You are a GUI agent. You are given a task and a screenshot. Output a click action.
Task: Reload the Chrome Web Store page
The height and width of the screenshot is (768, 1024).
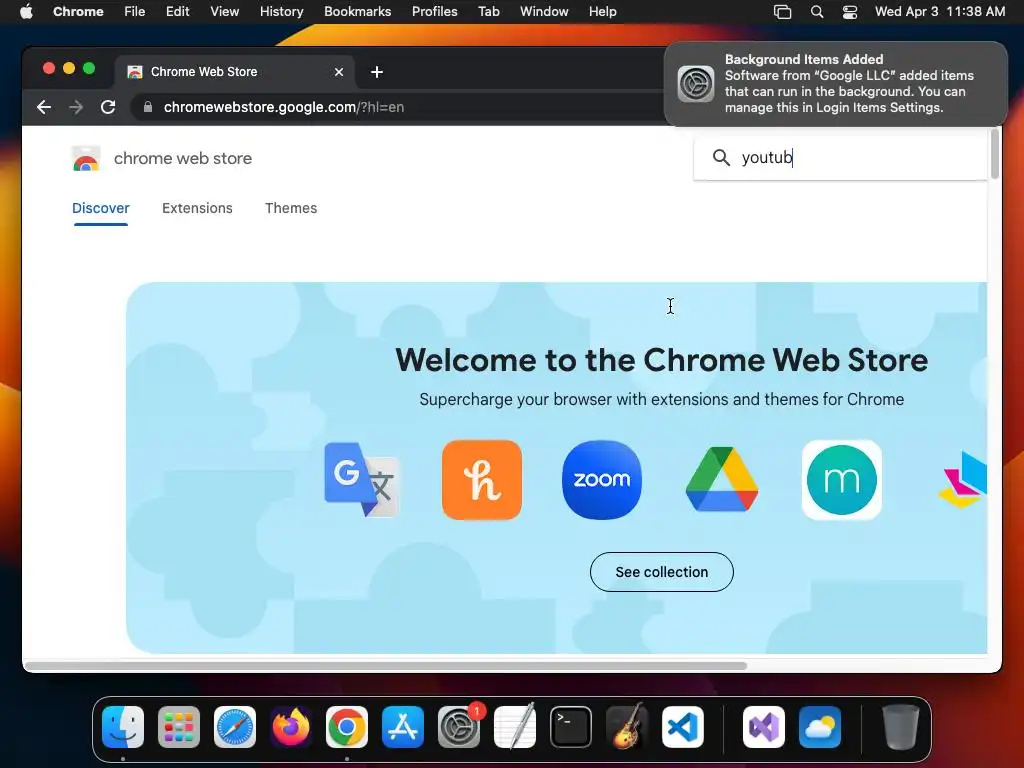108,107
